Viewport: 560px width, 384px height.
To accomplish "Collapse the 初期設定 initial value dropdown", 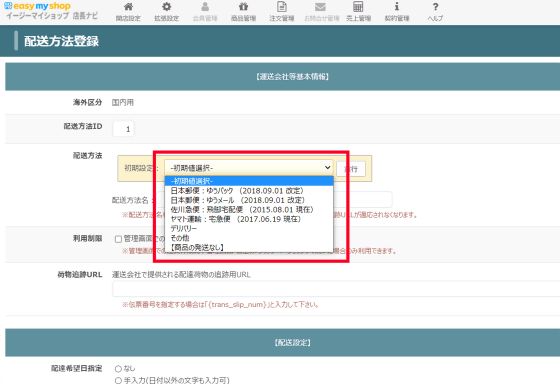I will pyautogui.click(x=249, y=168).
